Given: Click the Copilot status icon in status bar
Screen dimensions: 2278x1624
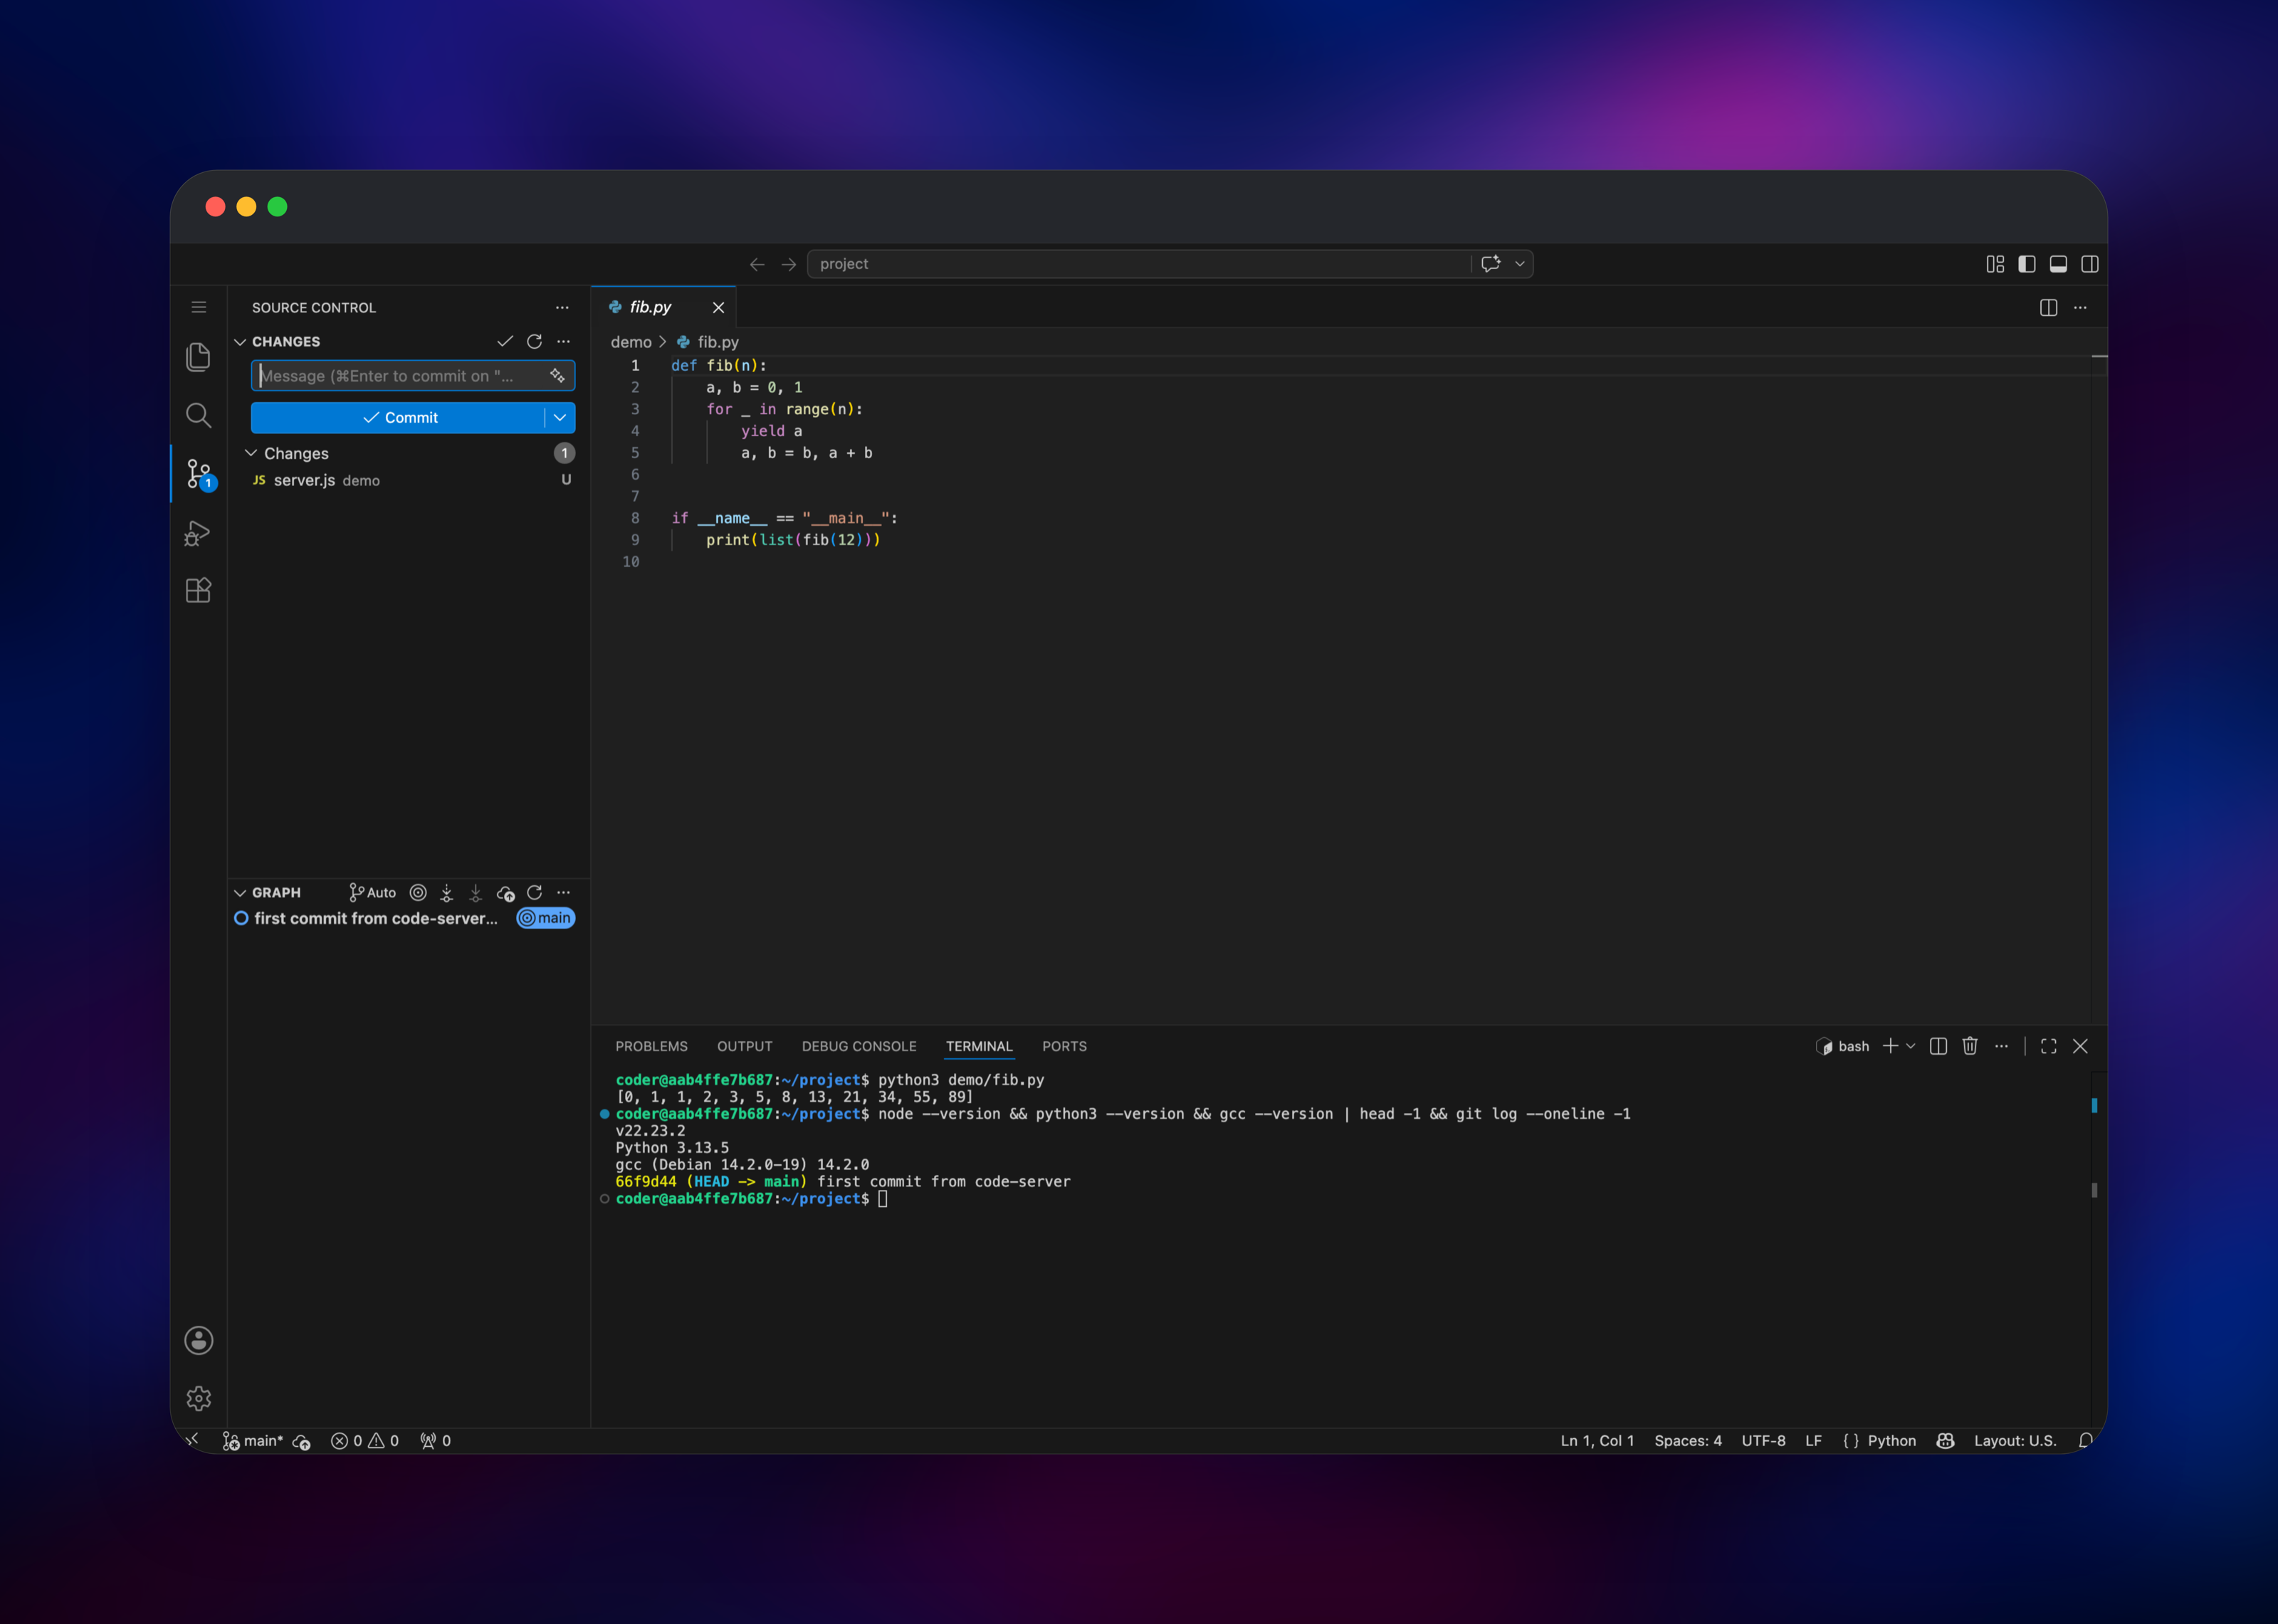Looking at the screenshot, I should click(1945, 1440).
